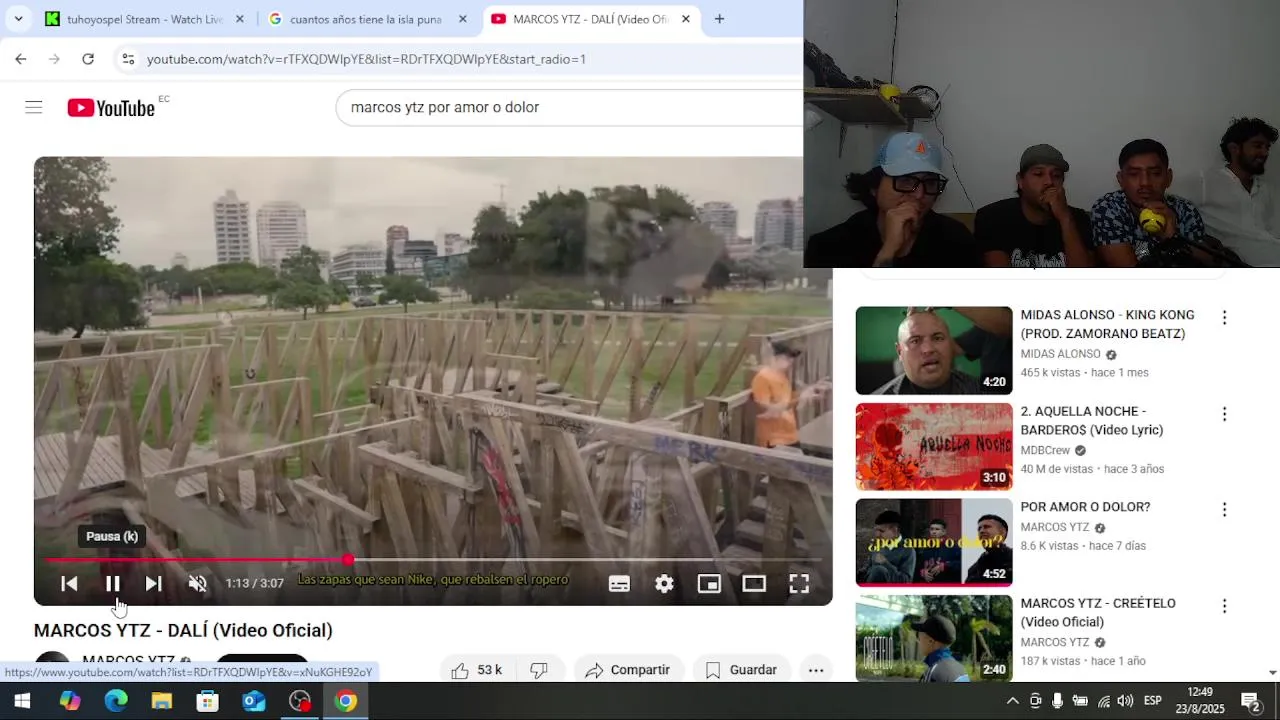Enter fullscreen video mode
Viewport: 1280px width, 720px height.
click(x=799, y=584)
